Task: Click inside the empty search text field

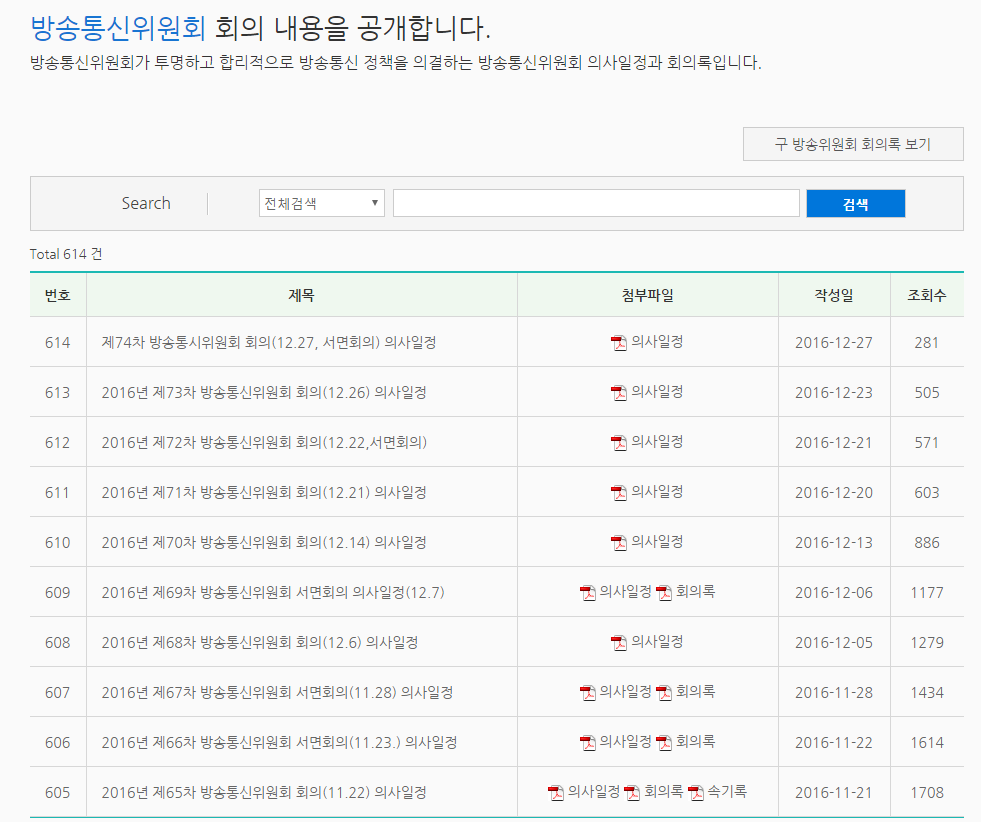Action: tap(596, 203)
